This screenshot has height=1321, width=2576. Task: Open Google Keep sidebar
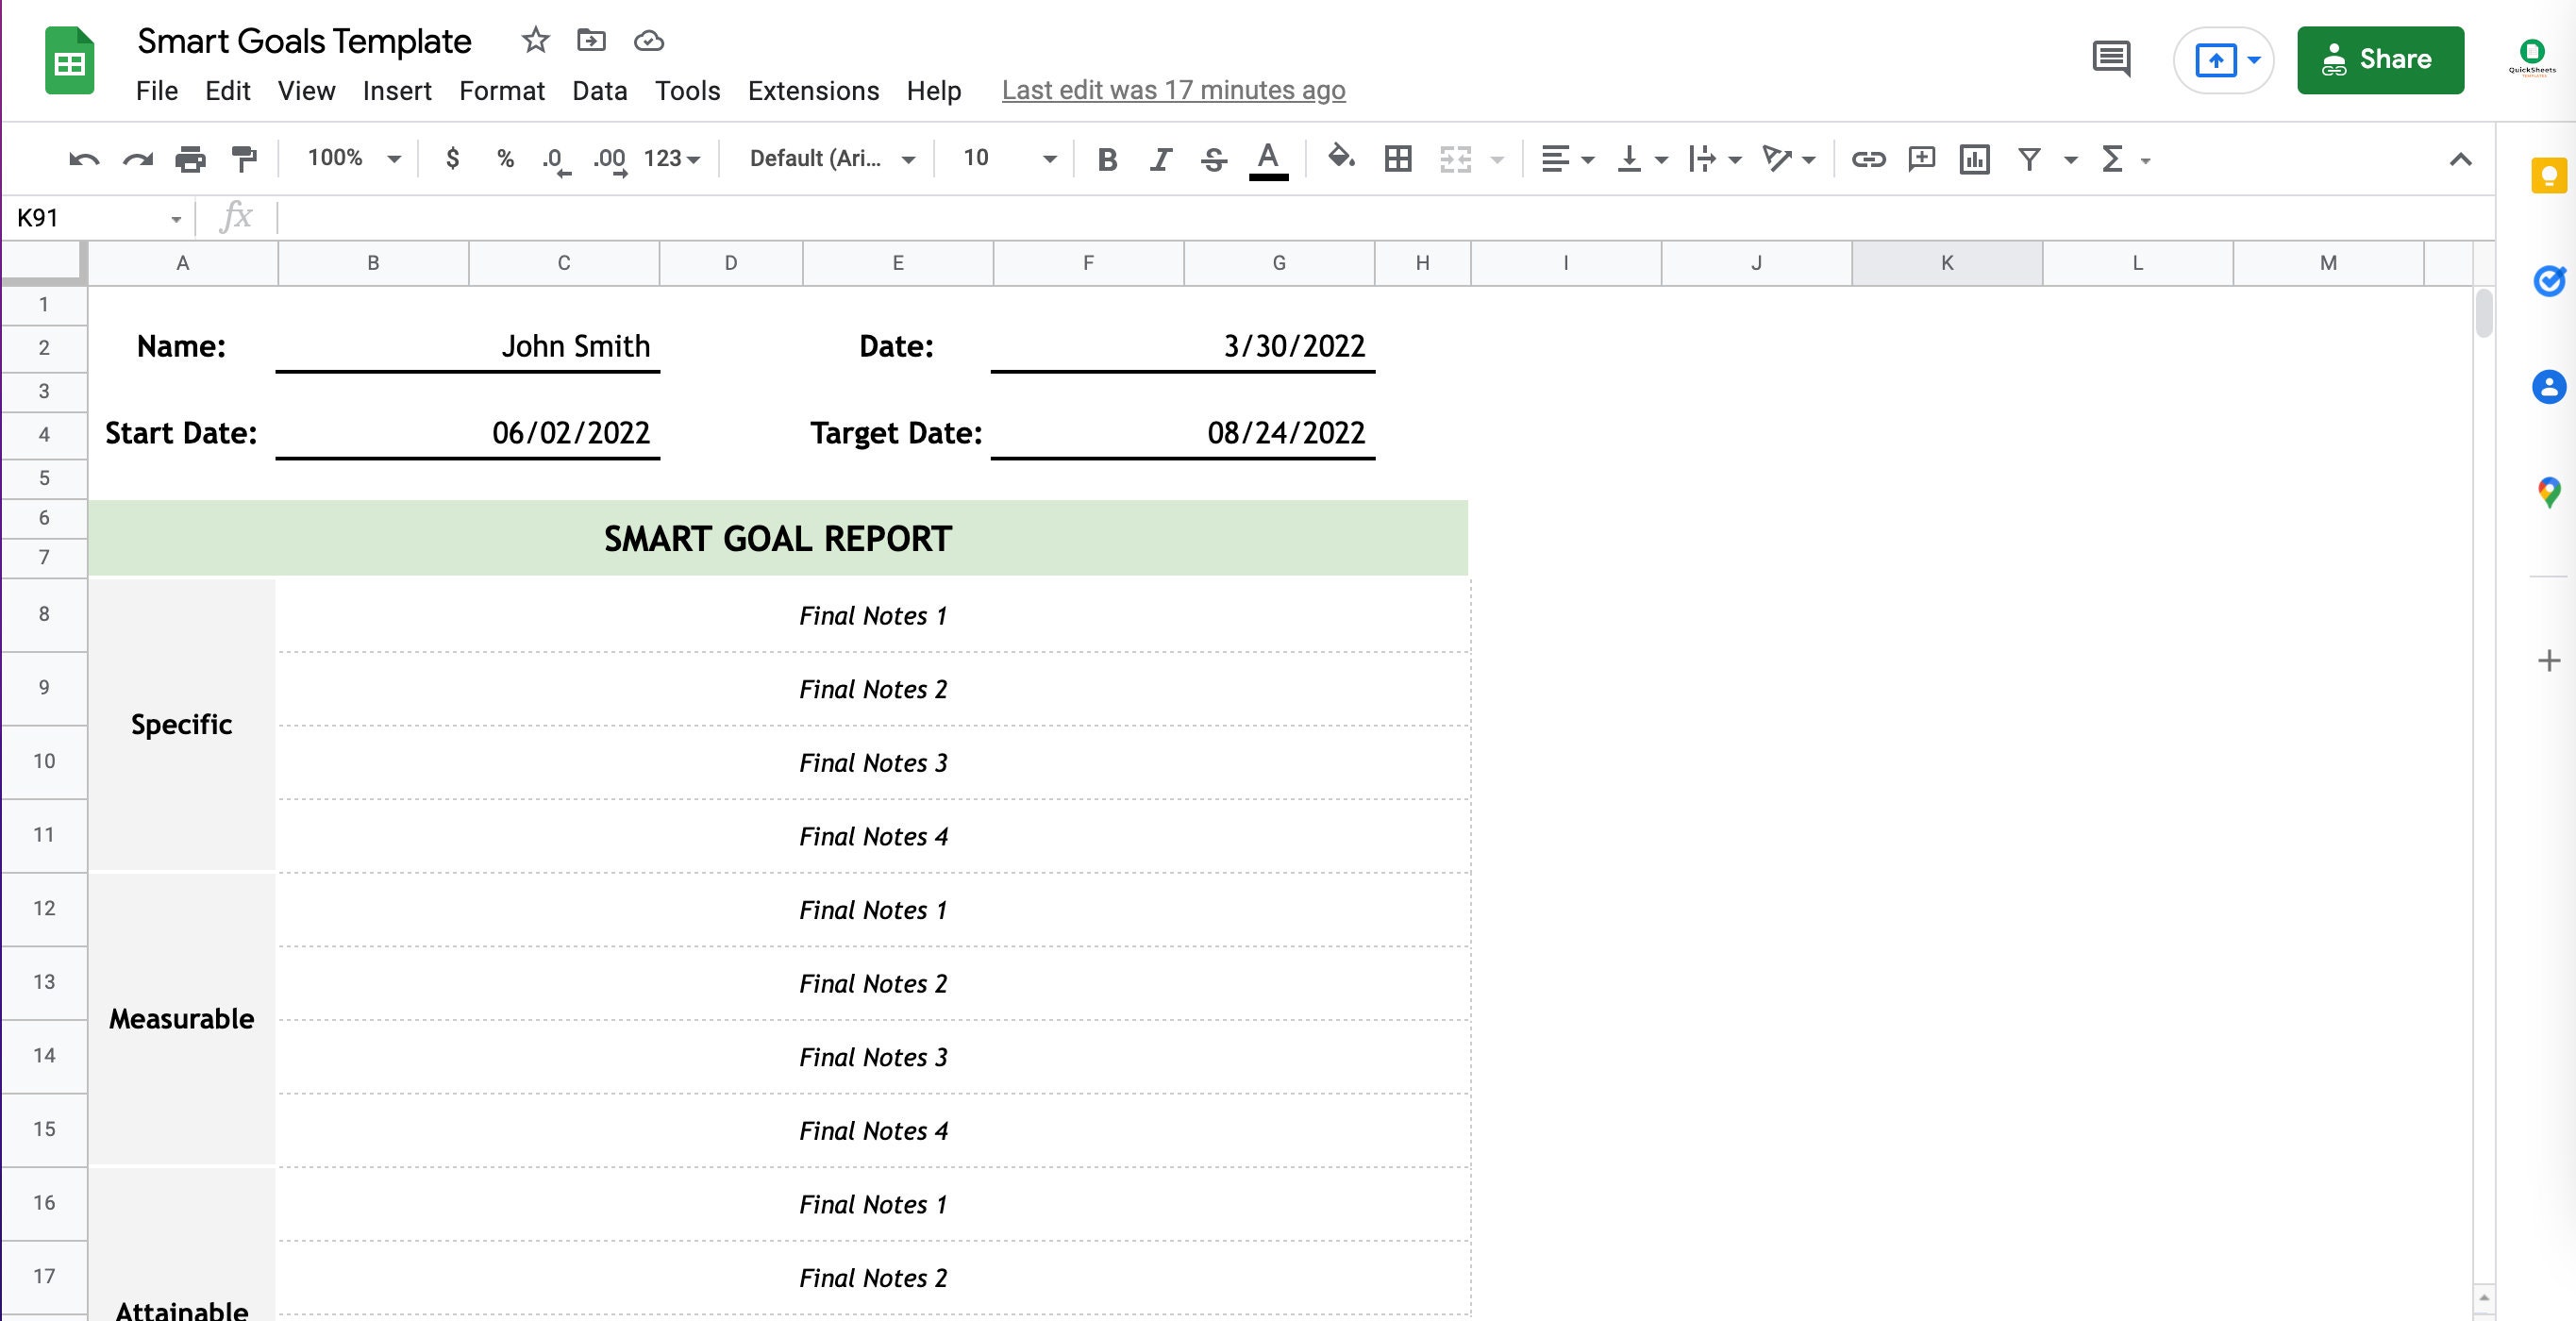pos(2549,176)
